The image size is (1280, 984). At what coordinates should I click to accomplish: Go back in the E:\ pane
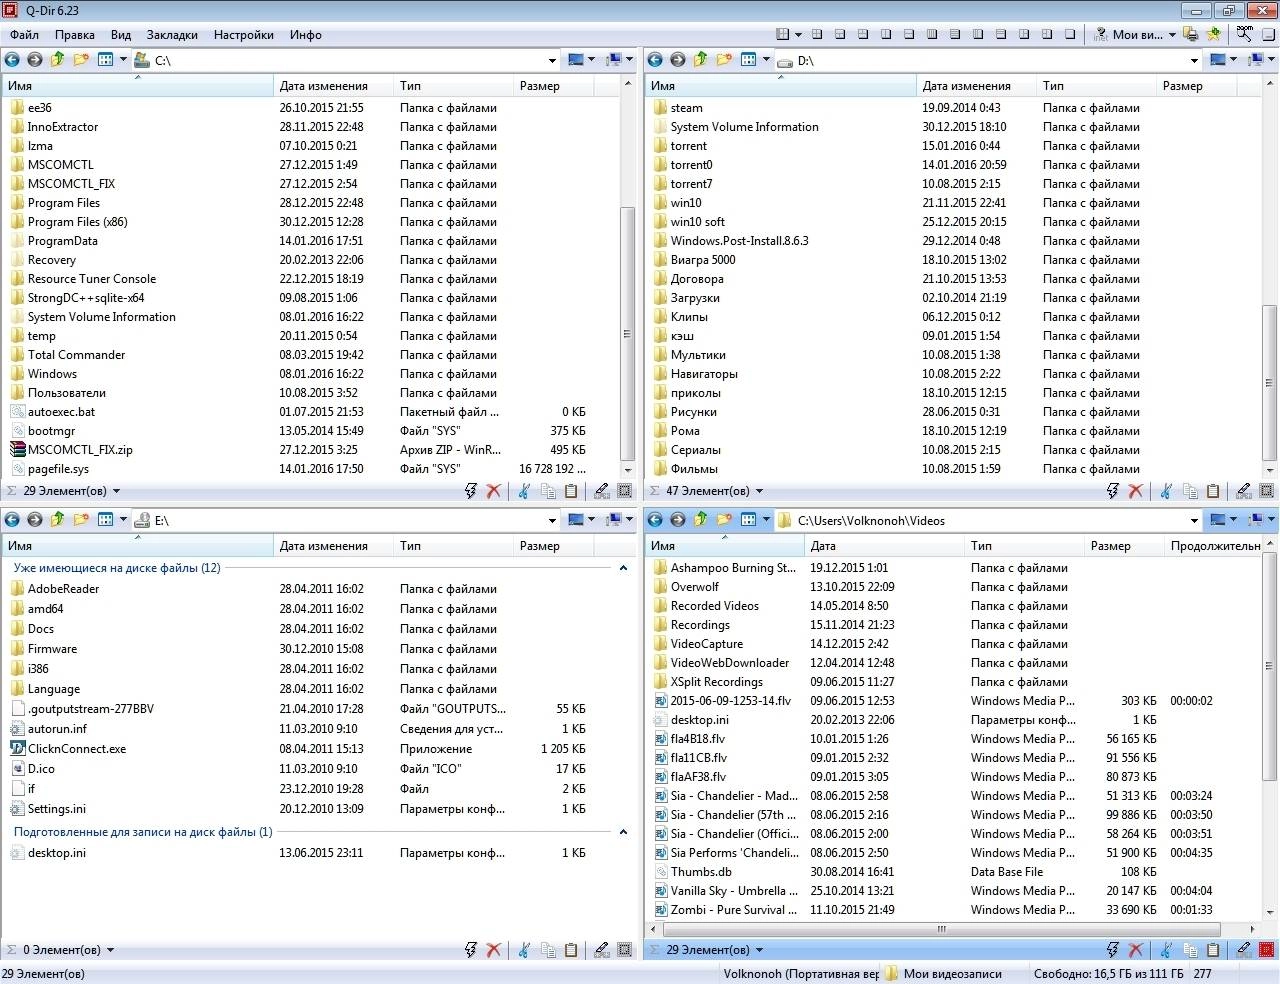[x=12, y=520]
